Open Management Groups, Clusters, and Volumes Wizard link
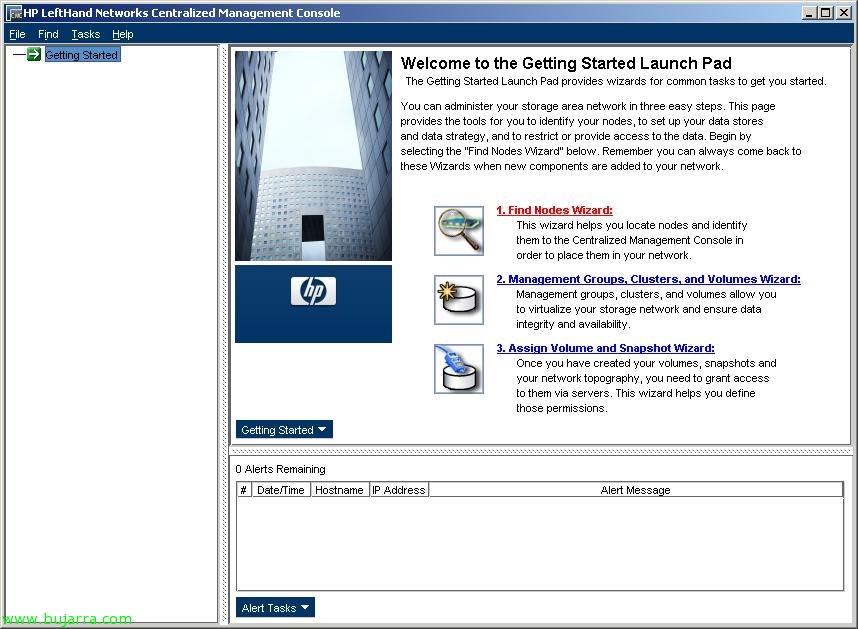The height and width of the screenshot is (629, 858). tap(648, 280)
